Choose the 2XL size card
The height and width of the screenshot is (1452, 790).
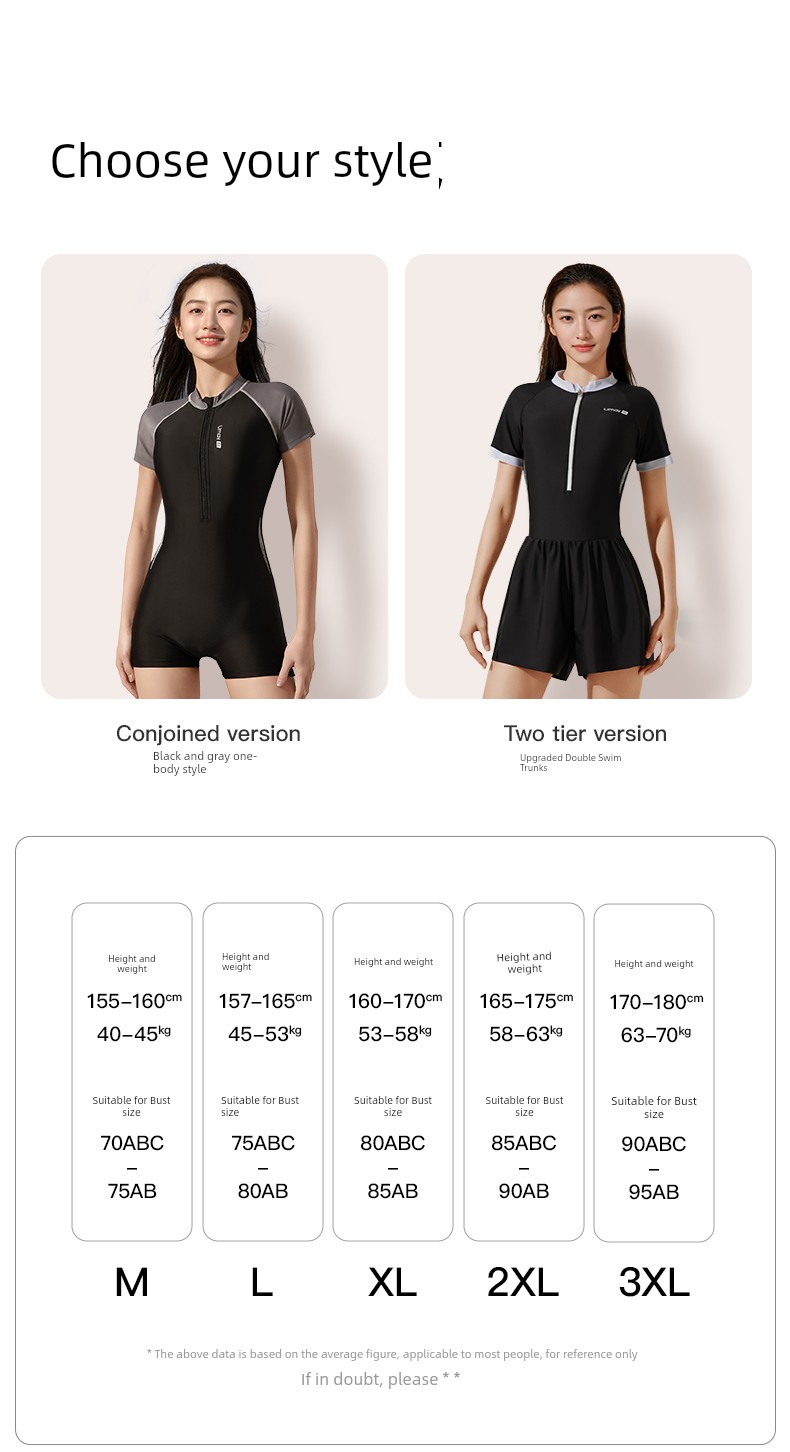524,1072
